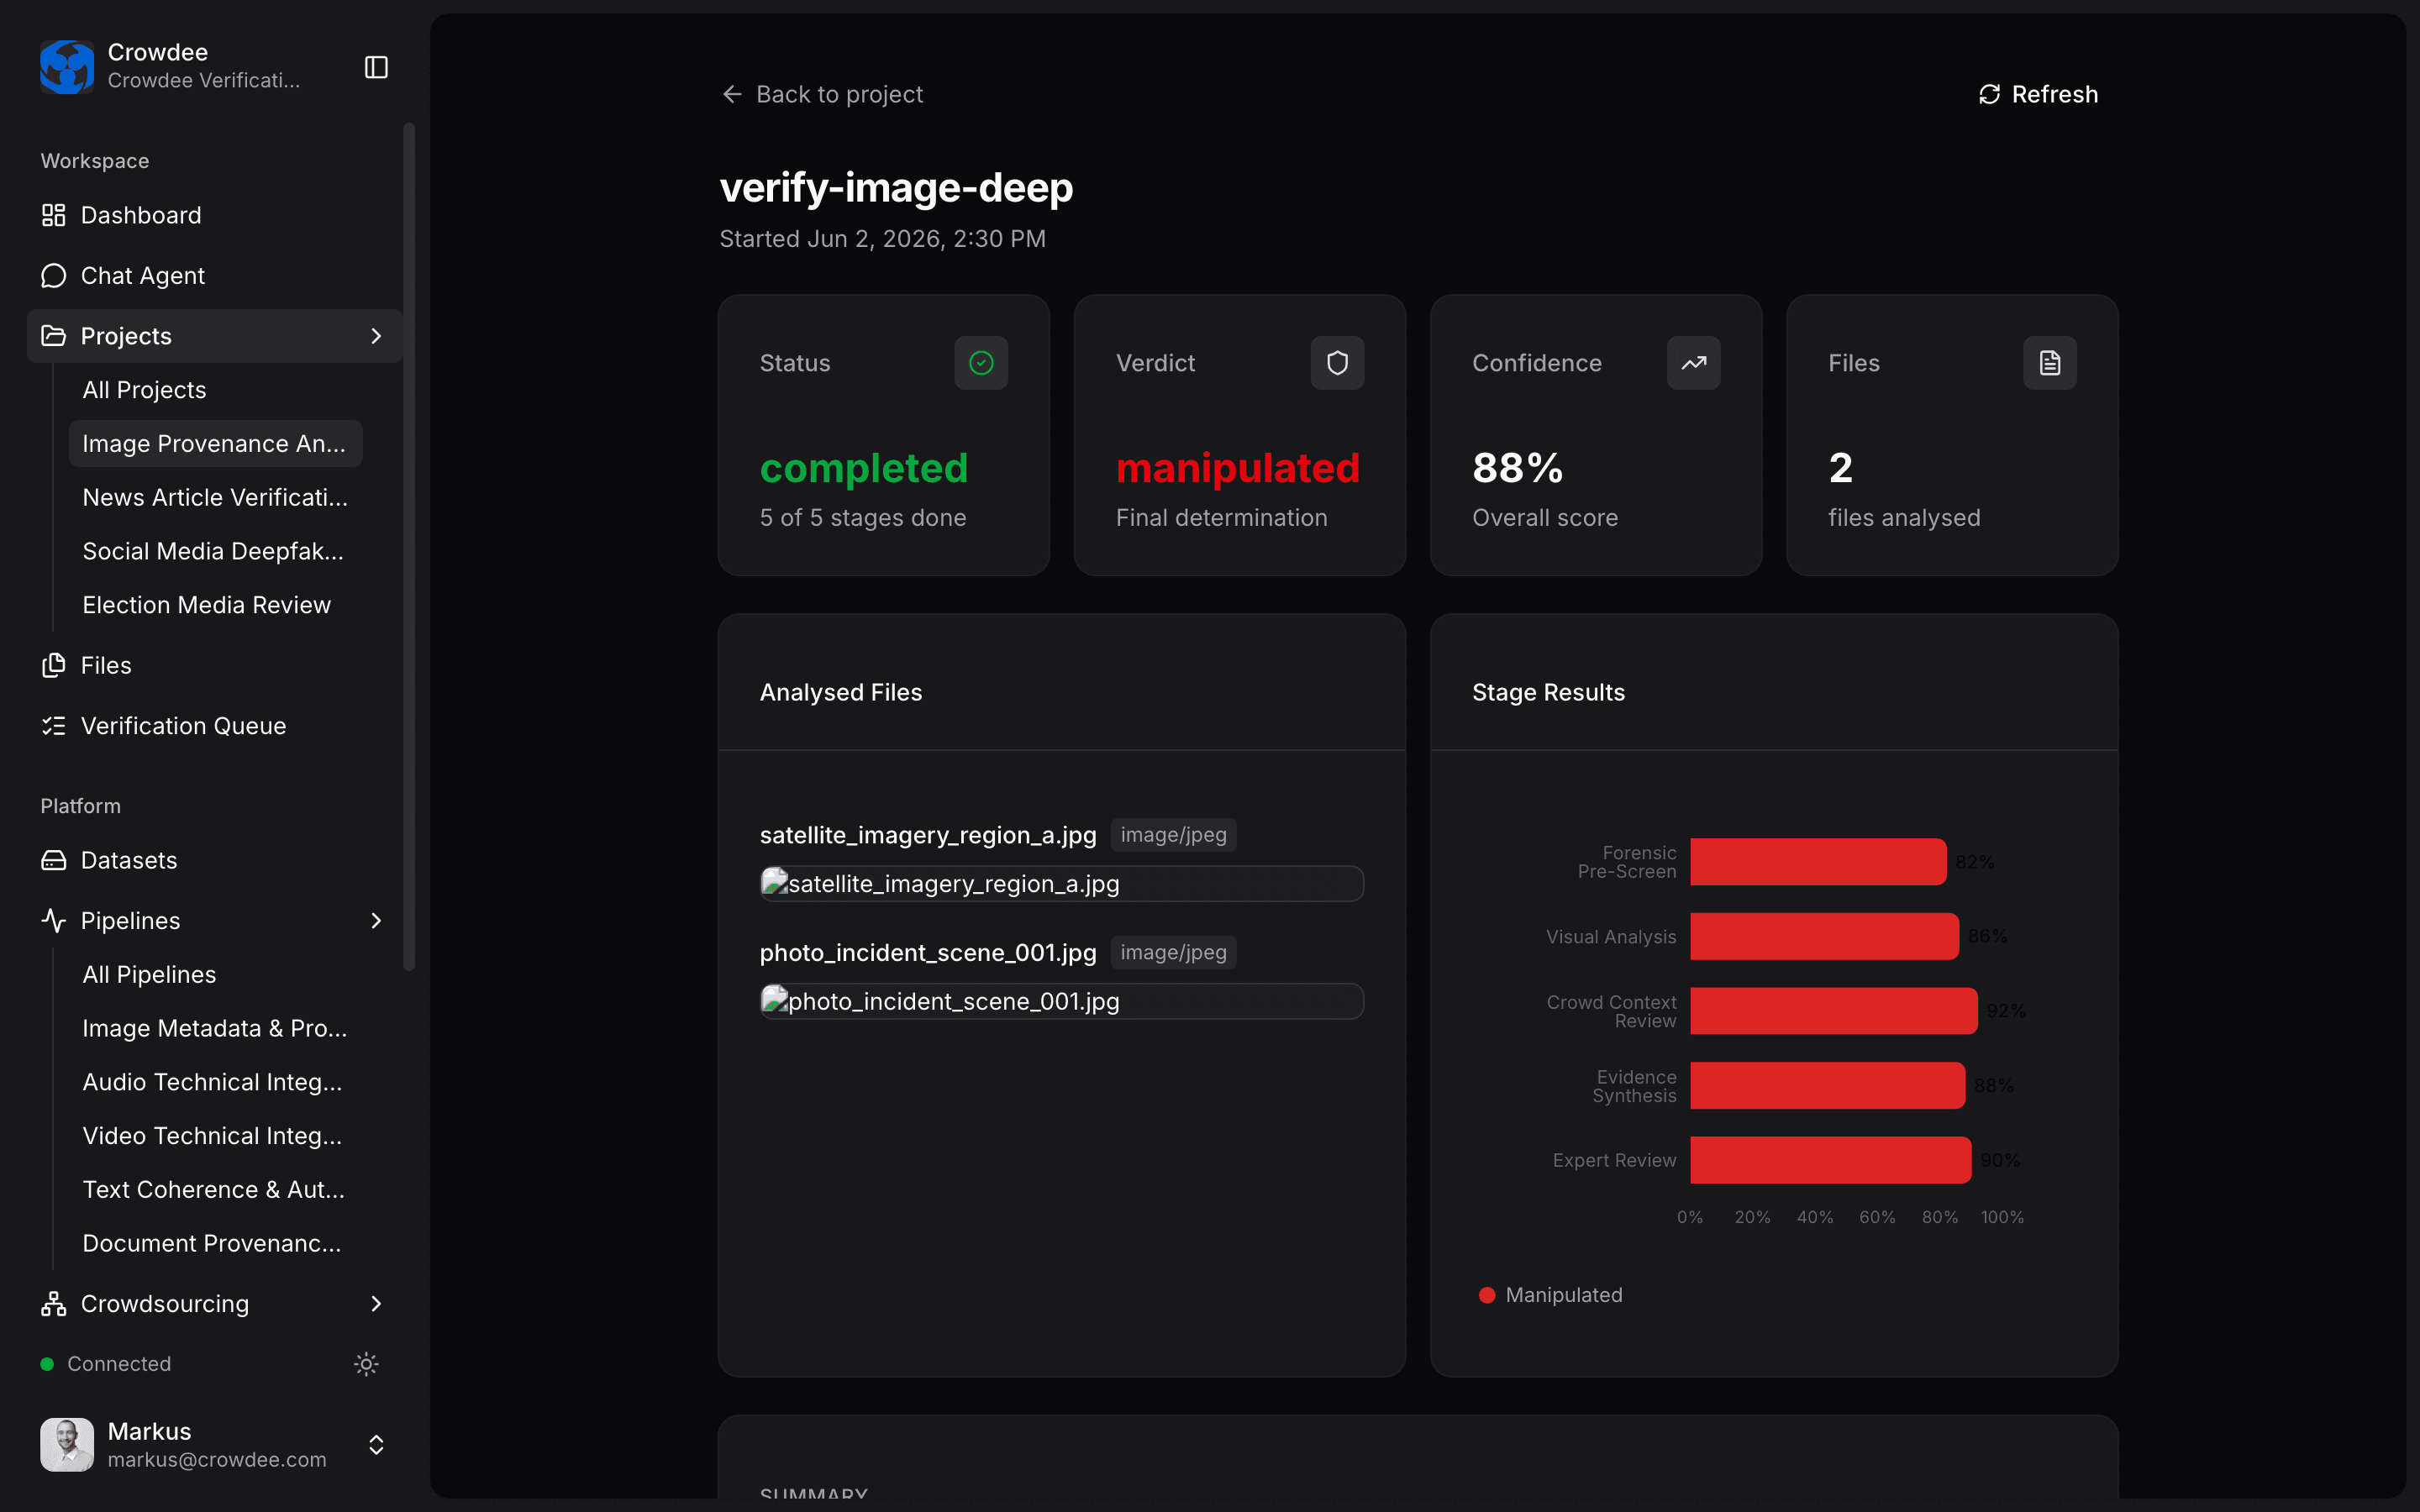Select All Projects in the sidebar

215,390
